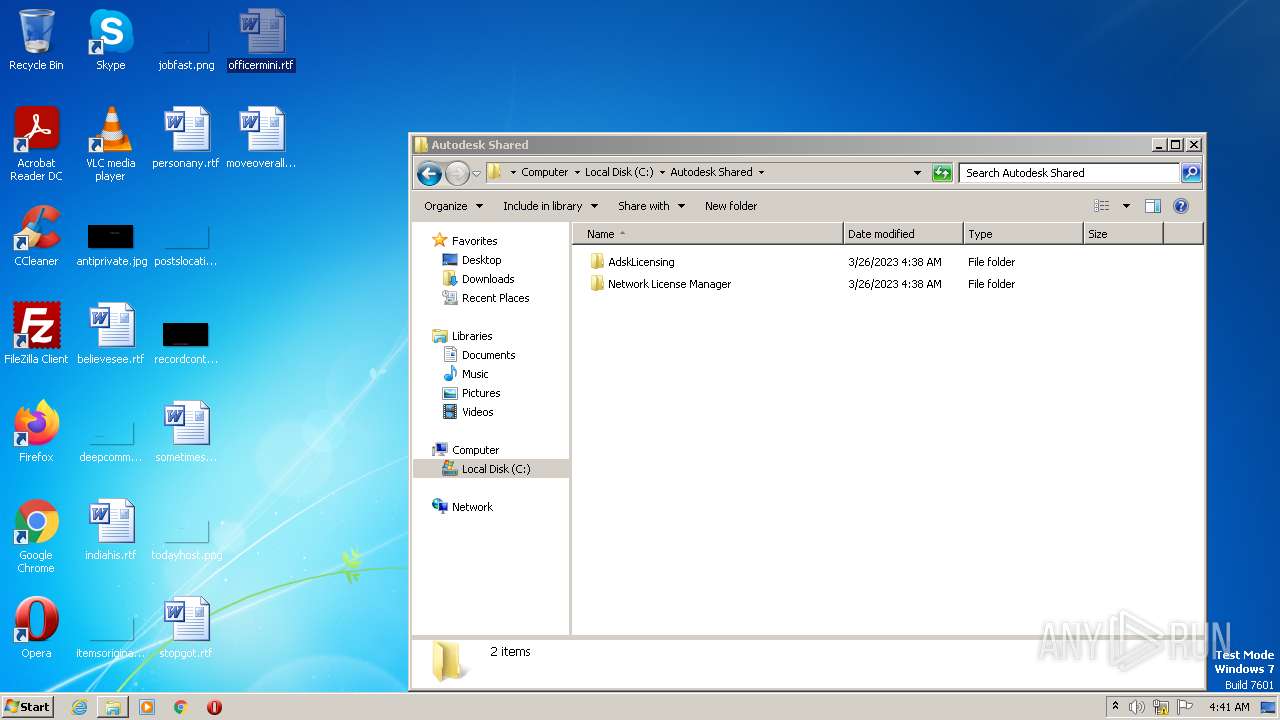Select the personany.rtf desktop file
This screenshot has height=720, width=1280.
pyautogui.click(x=186, y=138)
